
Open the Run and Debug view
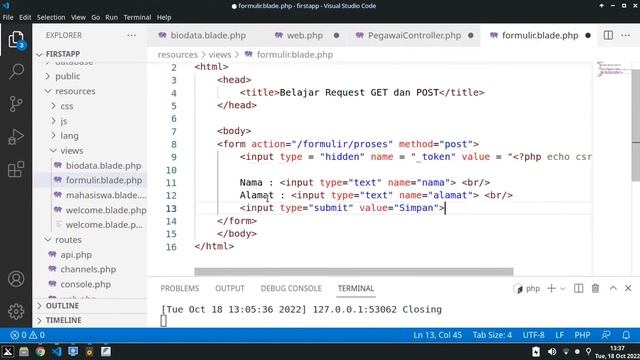click(16, 137)
